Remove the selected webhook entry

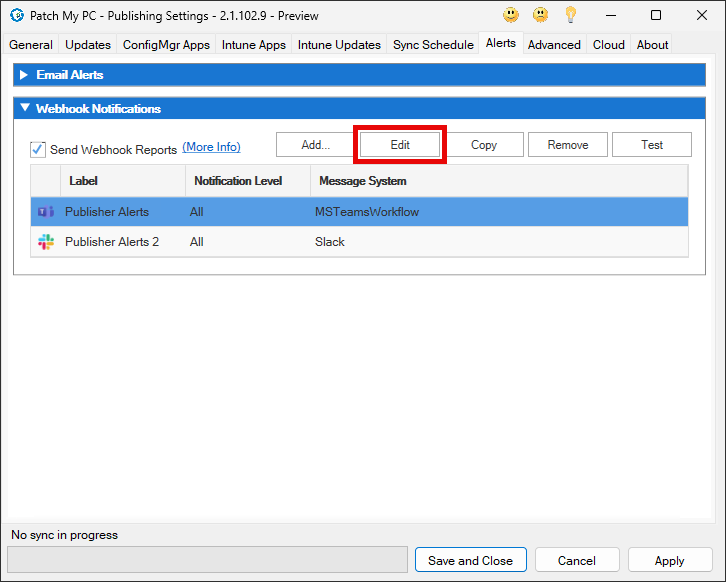pyautogui.click(x=568, y=145)
